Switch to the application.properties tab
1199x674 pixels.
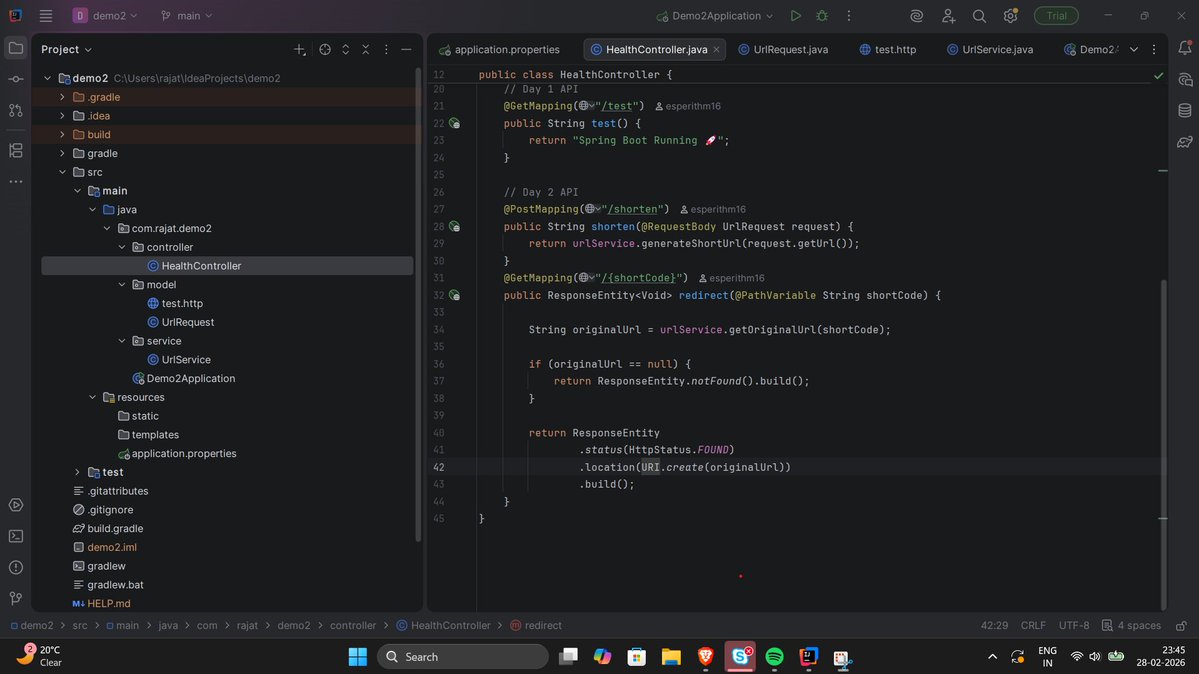pyautogui.click(x=499, y=49)
